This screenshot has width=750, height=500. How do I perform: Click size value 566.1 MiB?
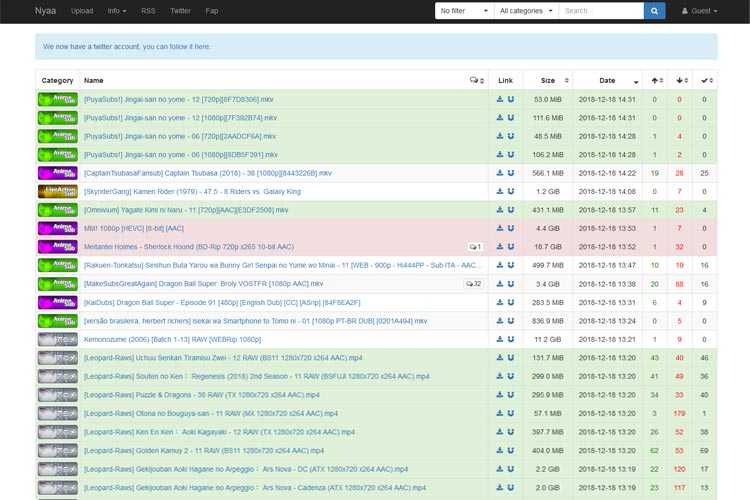pyautogui.click(x=548, y=173)
